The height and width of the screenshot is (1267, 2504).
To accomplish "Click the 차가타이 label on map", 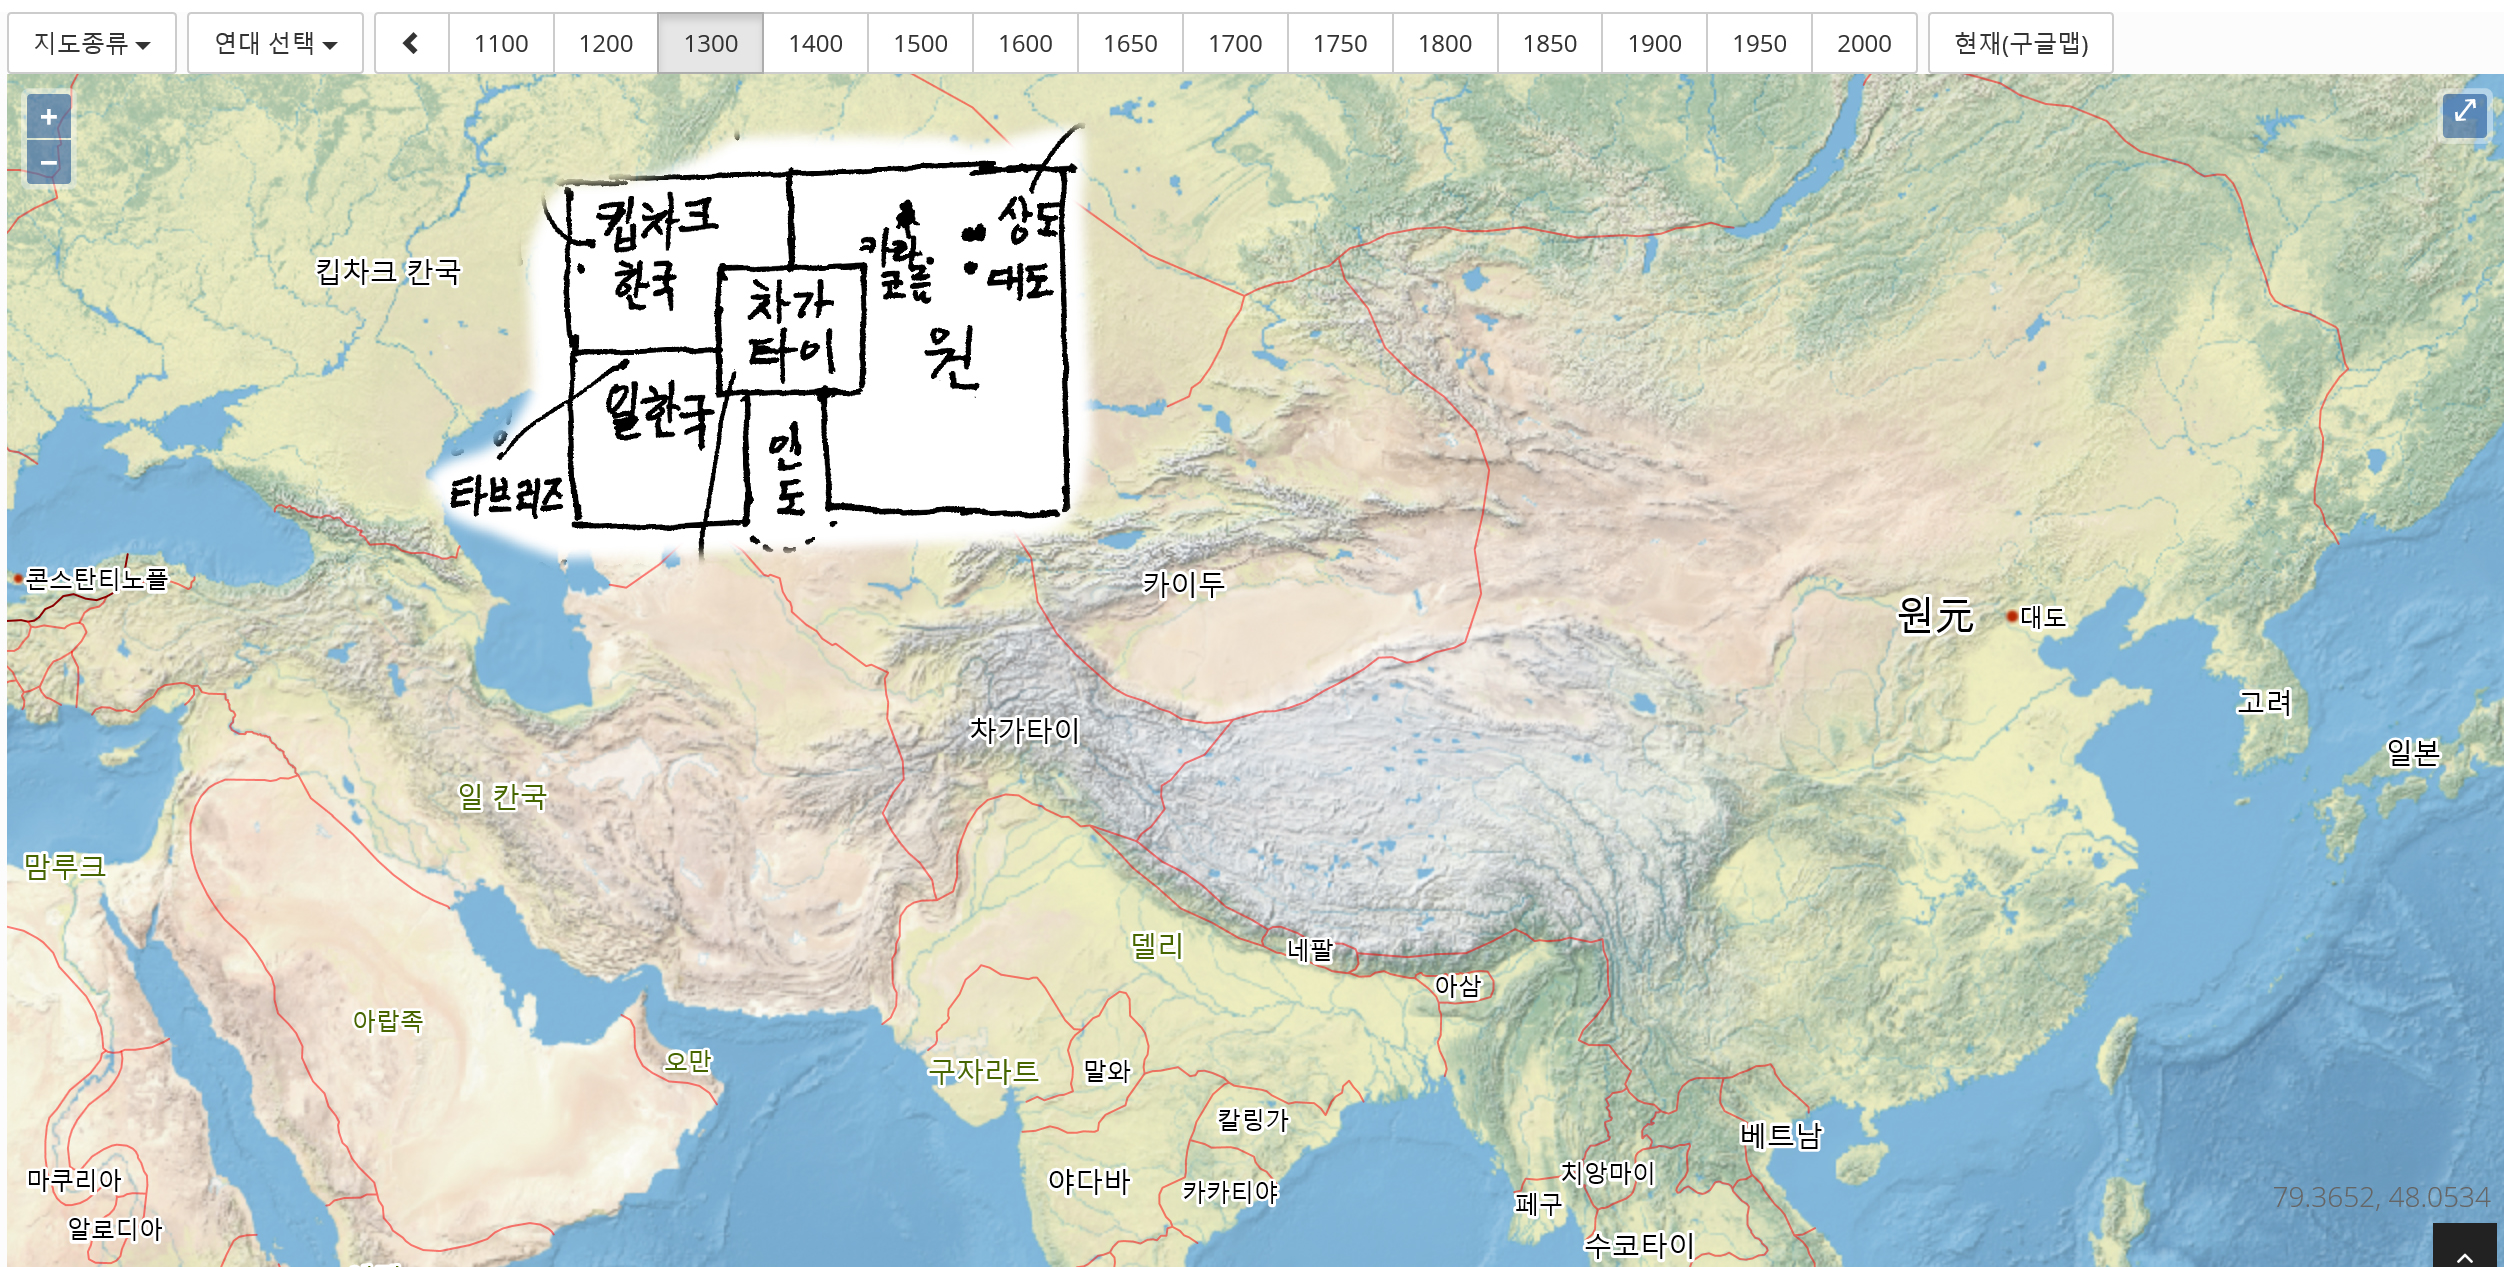I will pos(1025,731).
